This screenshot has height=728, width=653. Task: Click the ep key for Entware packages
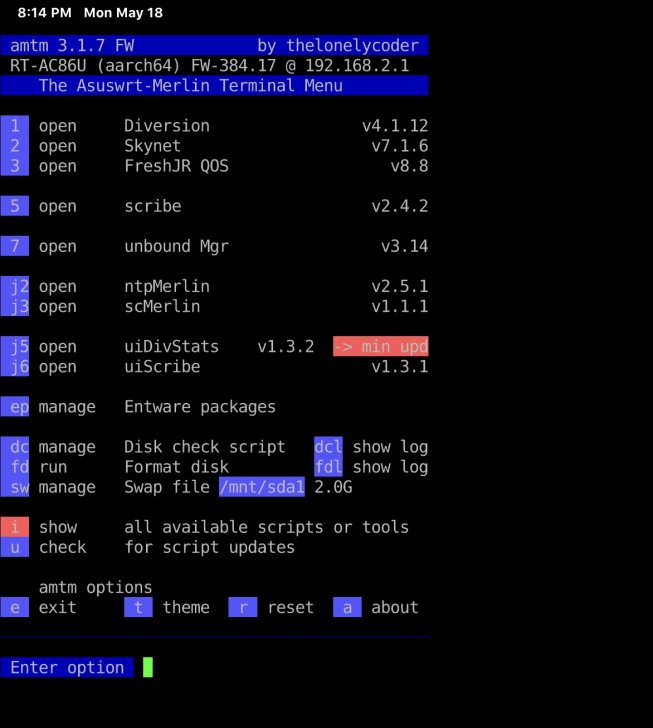pyautogui.click(x=14, y=407)
